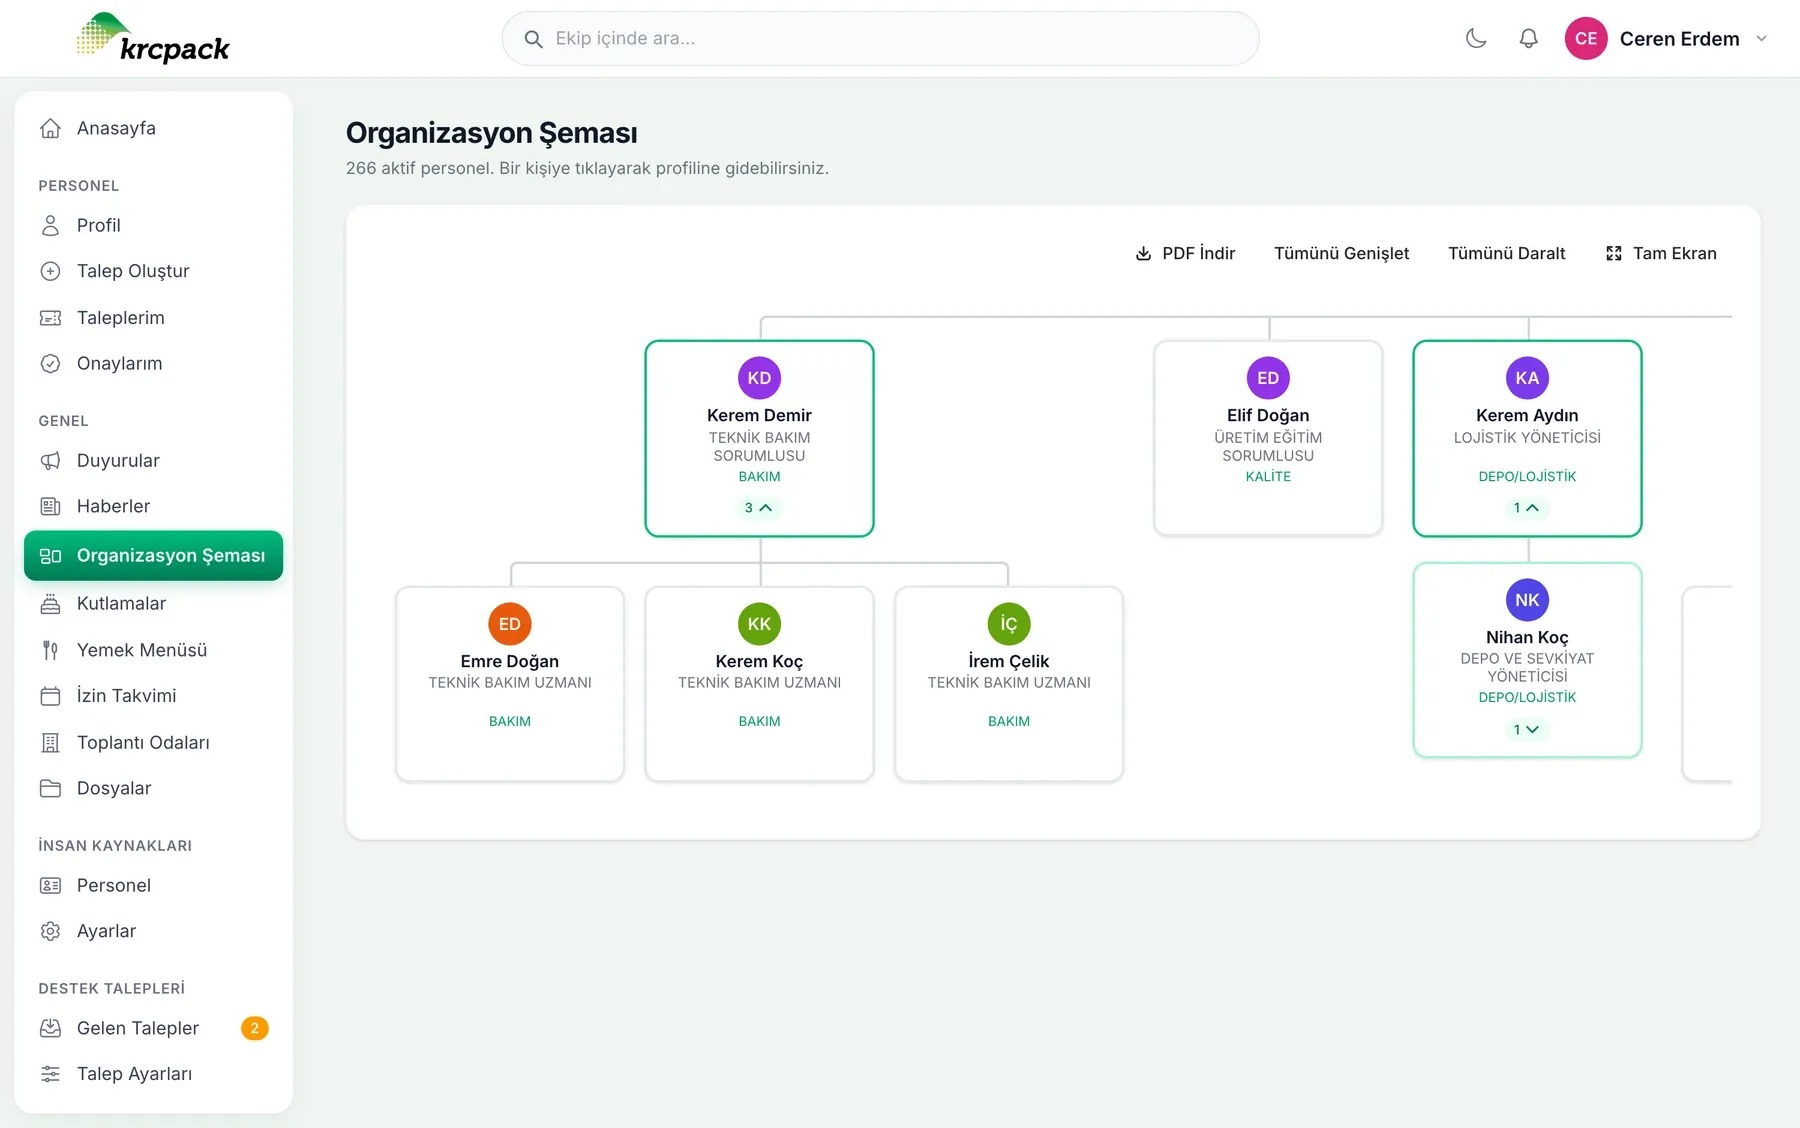Switch to Tam Ekran fullscreen
The height and width of the screenshot is (1128, 1800).
[1661, 253]
